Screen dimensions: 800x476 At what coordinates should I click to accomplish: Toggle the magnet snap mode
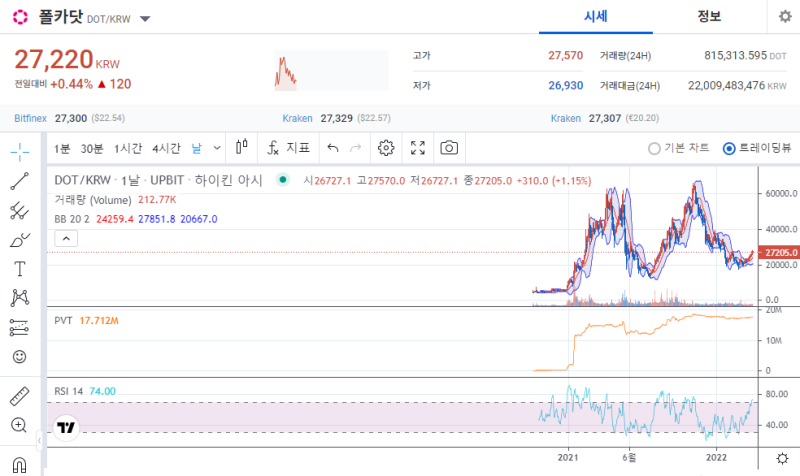point(19,465)
